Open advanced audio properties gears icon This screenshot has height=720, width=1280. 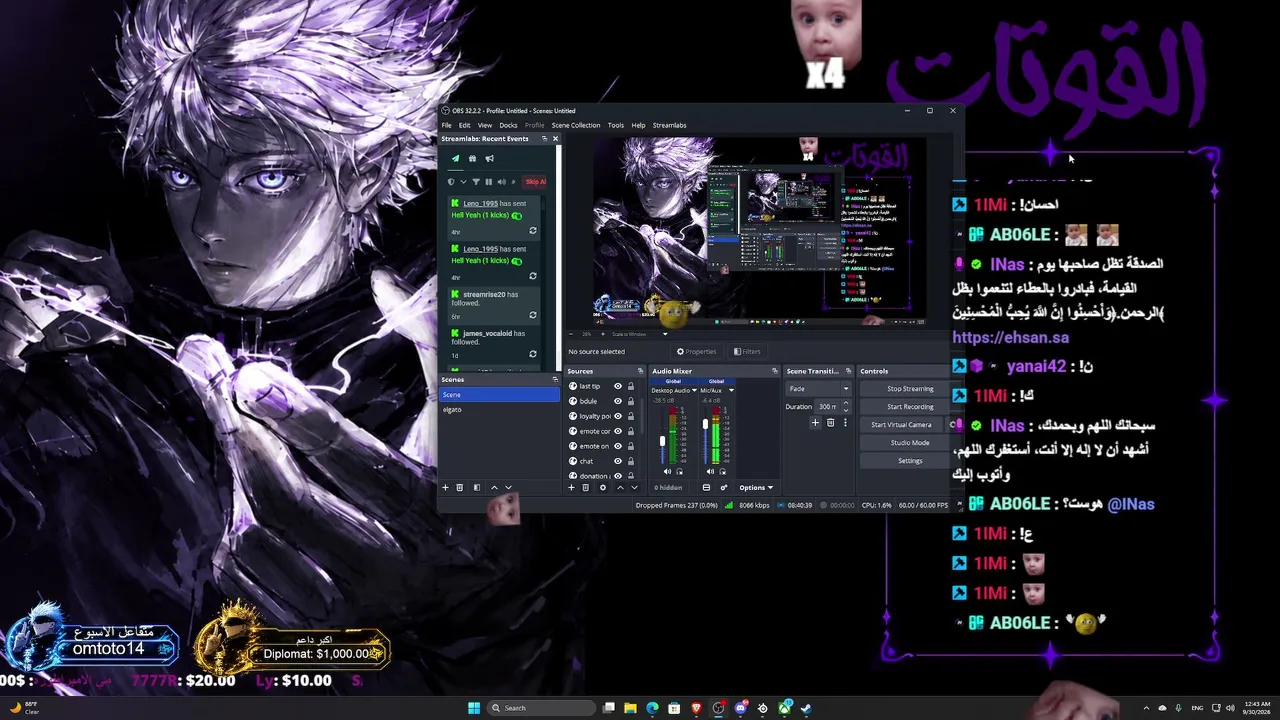724,487
